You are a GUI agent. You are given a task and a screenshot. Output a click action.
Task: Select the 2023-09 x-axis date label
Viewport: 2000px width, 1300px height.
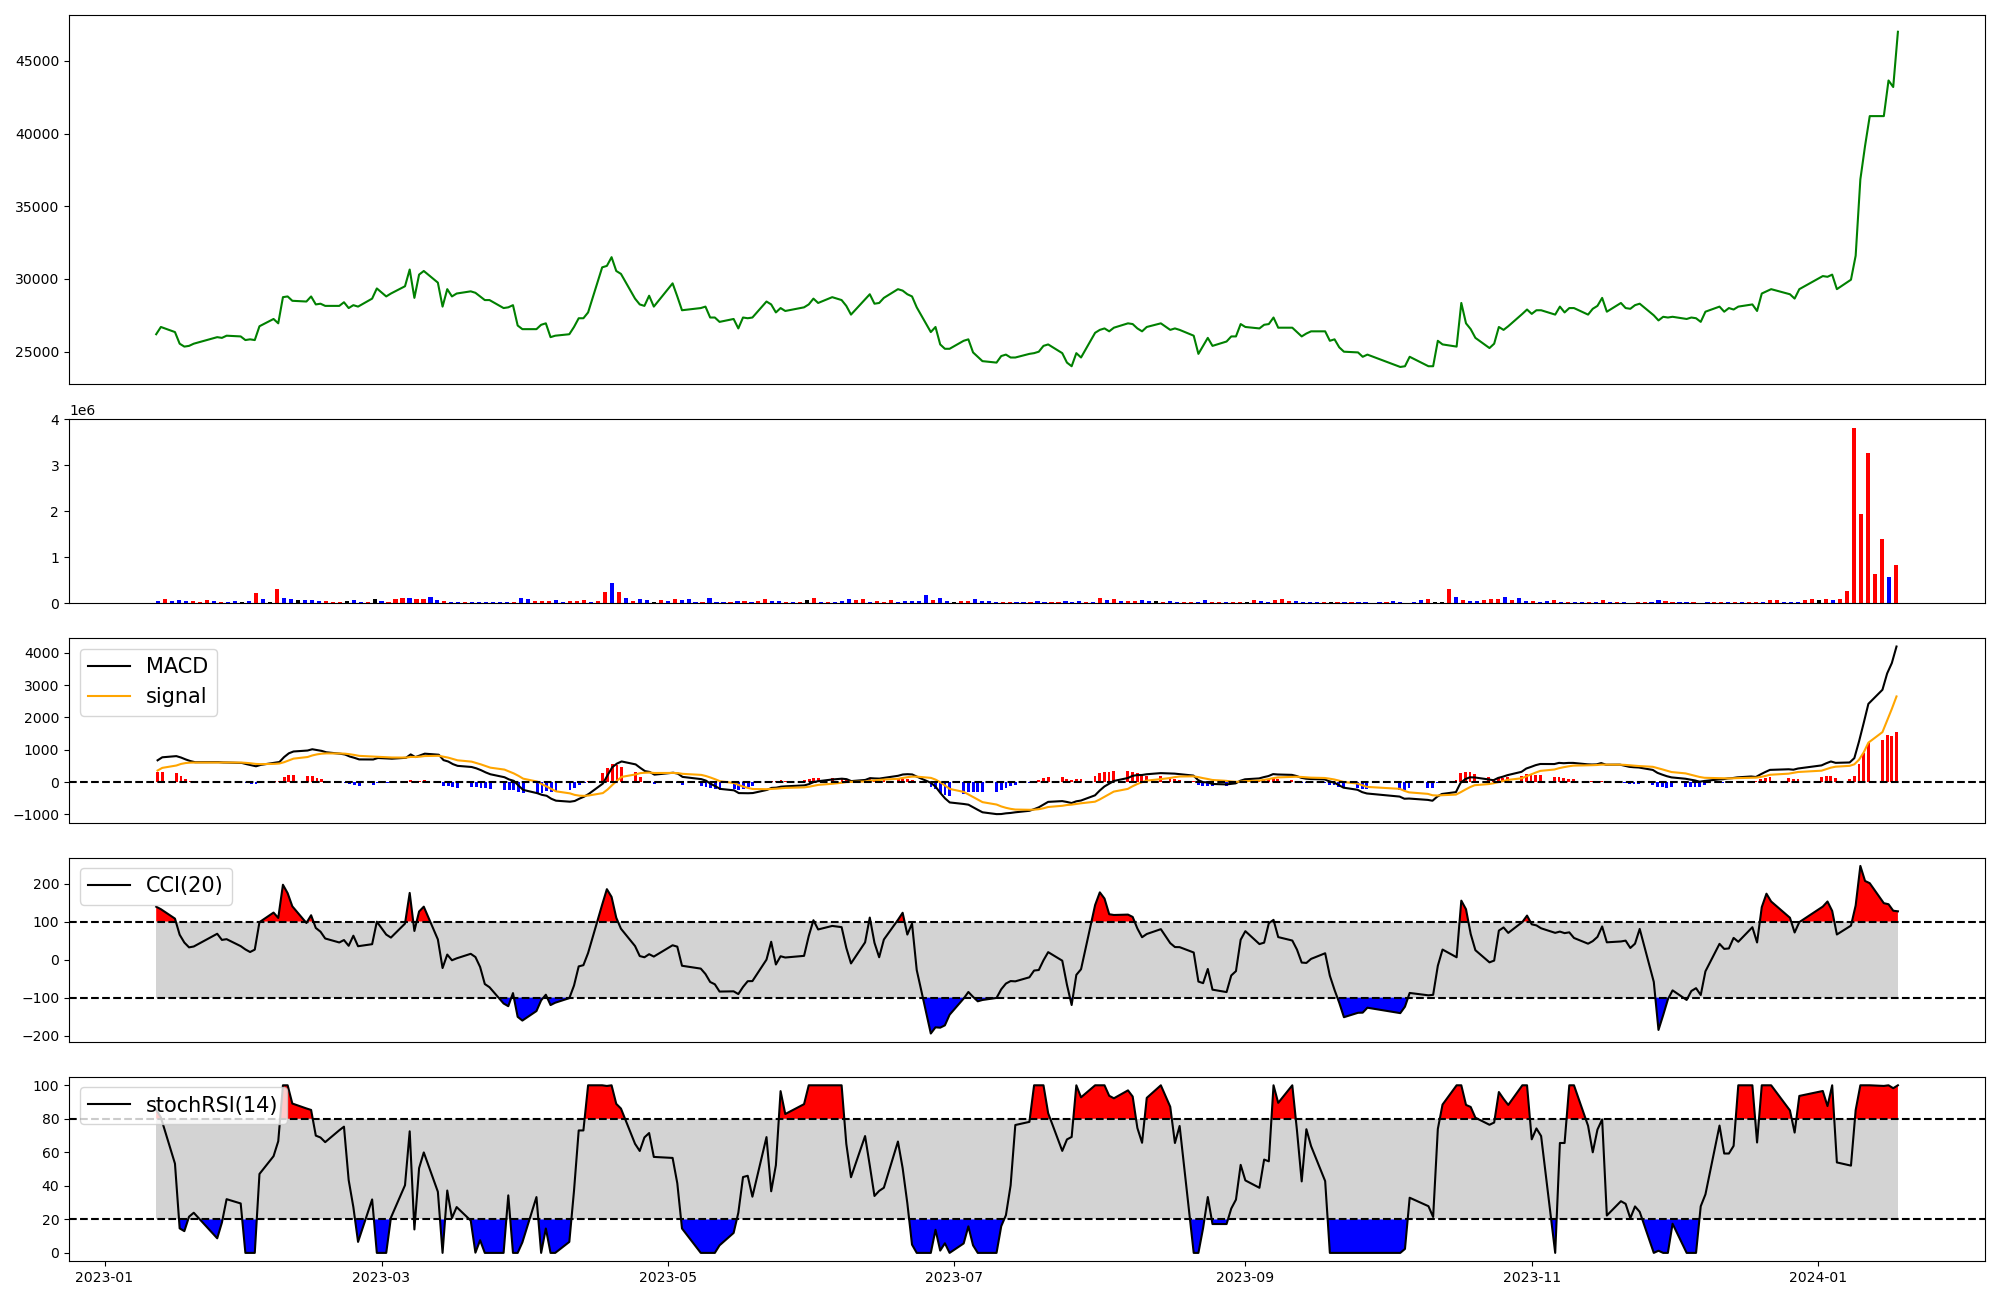coord(1245,1277)
